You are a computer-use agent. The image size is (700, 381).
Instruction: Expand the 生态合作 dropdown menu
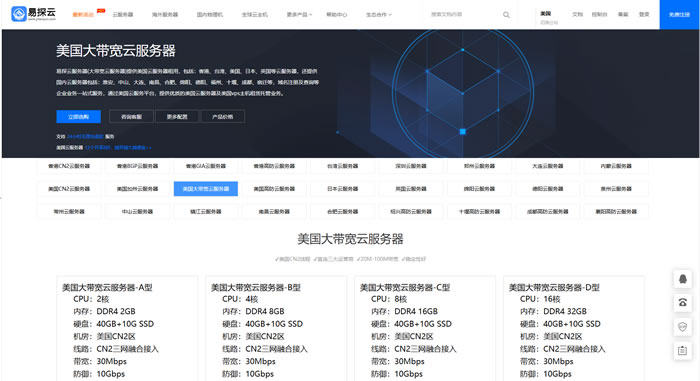[379, 15]
